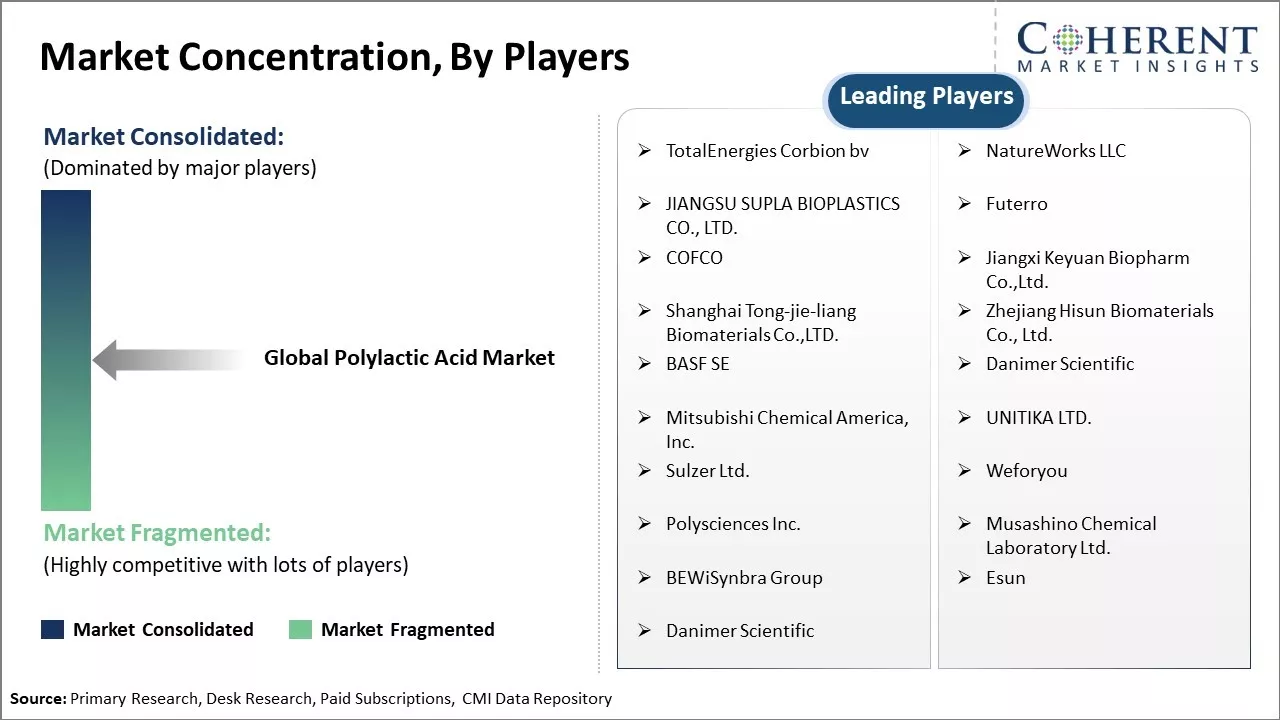Click the arrow bullet beside TotalEnergies Corbion bv
This screenshot has height=720, width=1280.
coord(645,151)
